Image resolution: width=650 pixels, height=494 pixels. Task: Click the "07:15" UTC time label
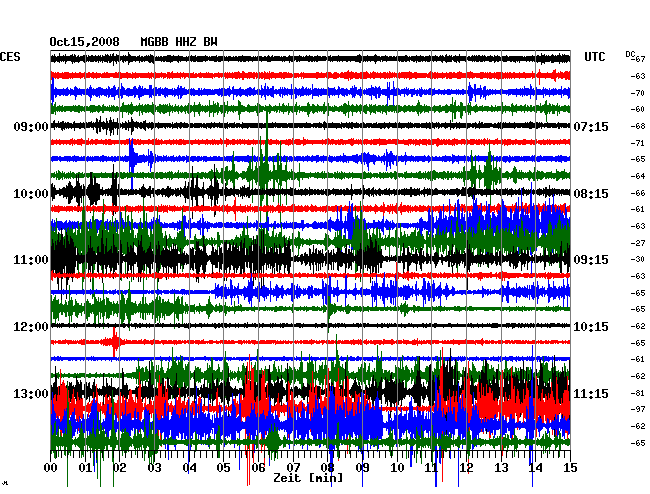click(x=591, y=126)
